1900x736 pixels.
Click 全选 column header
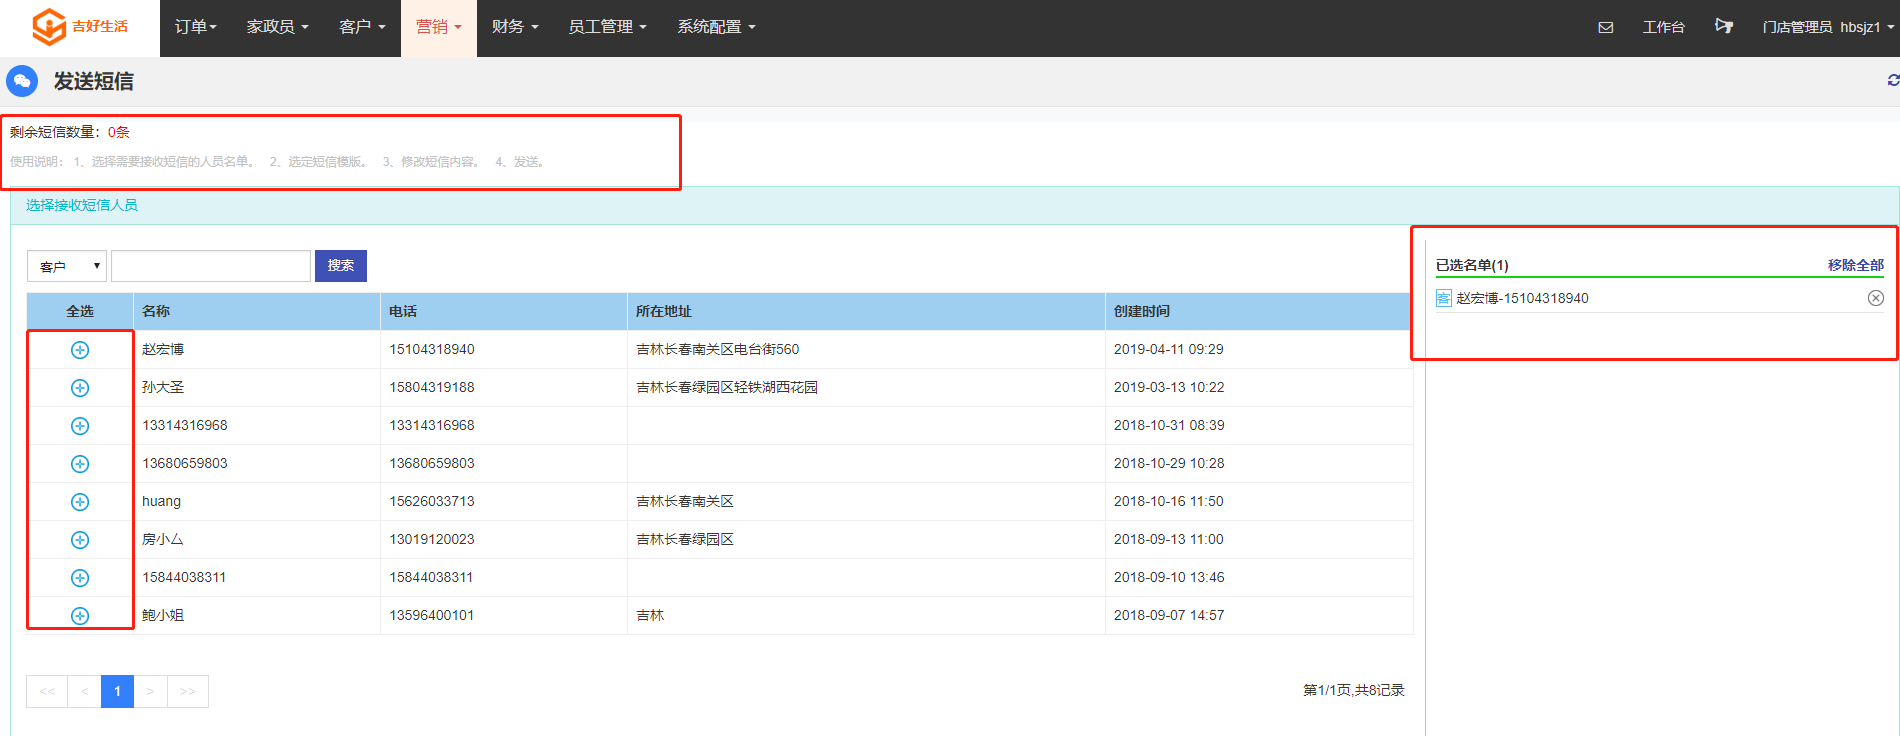click(x=80, y=312)
